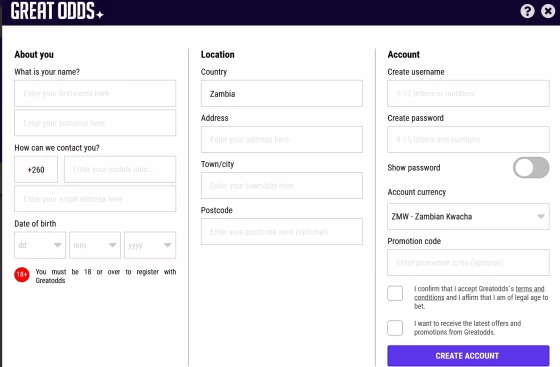
Task: Focus the Promotion code input field
Action: pyautogui.click(x=468, y=262)
